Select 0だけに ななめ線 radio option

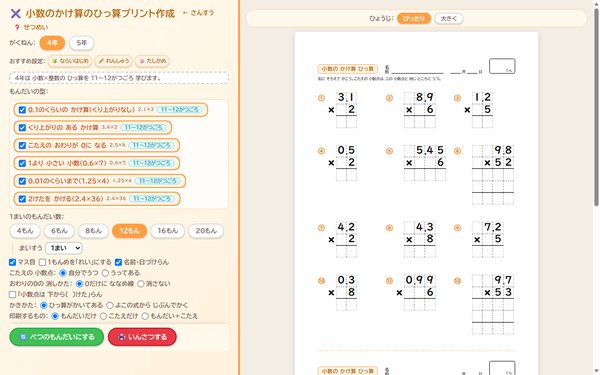point(80,284)
